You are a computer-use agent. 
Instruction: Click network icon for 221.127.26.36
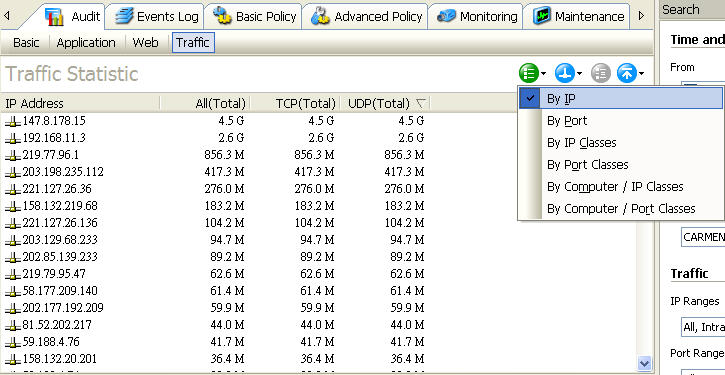point(13,190)
